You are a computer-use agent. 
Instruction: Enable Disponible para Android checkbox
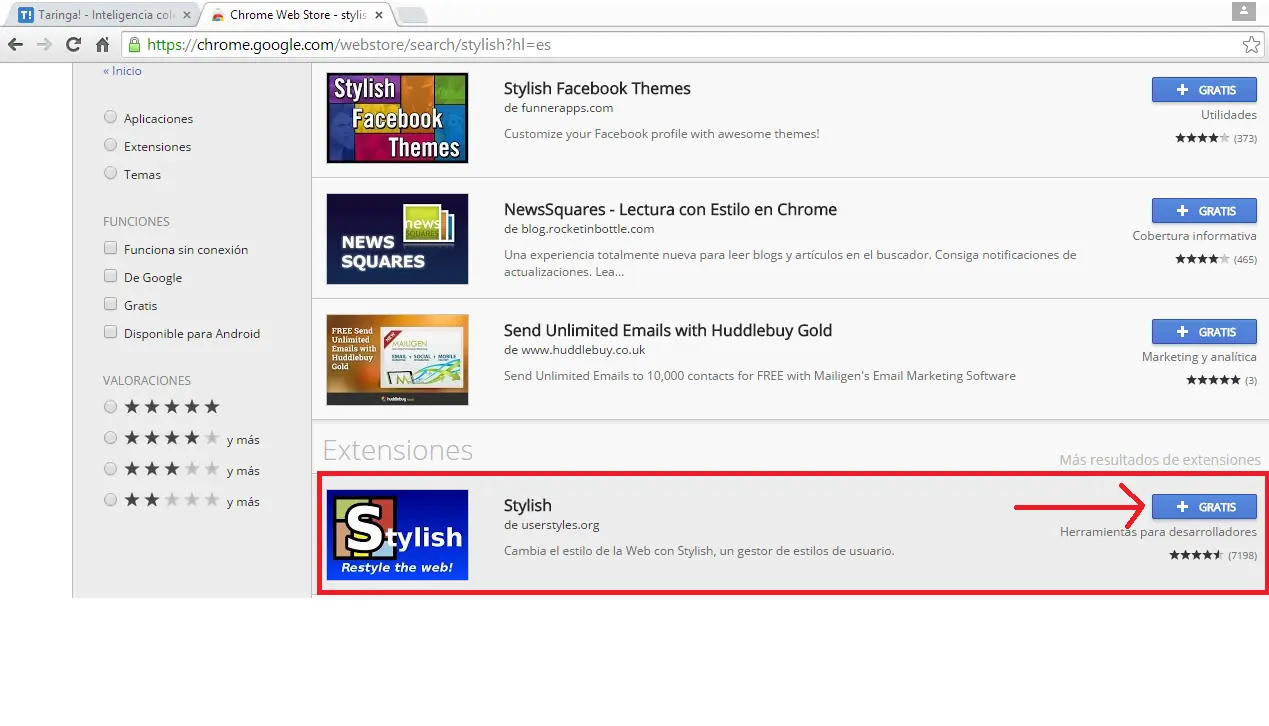pyautogui.click(x=110, y=332)
